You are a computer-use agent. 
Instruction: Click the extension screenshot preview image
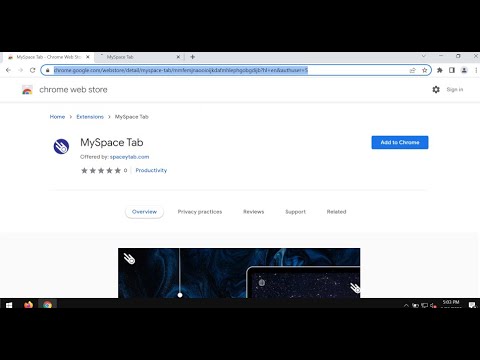tap(239, 273)
